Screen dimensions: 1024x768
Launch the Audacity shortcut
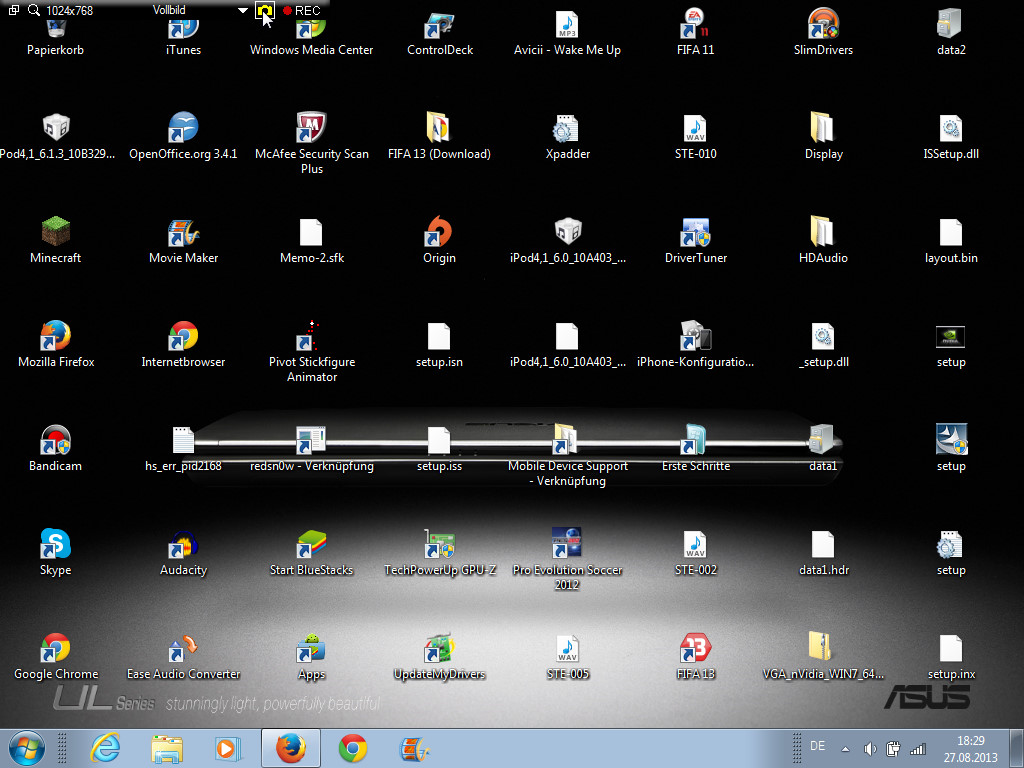(x=184, y=552)
